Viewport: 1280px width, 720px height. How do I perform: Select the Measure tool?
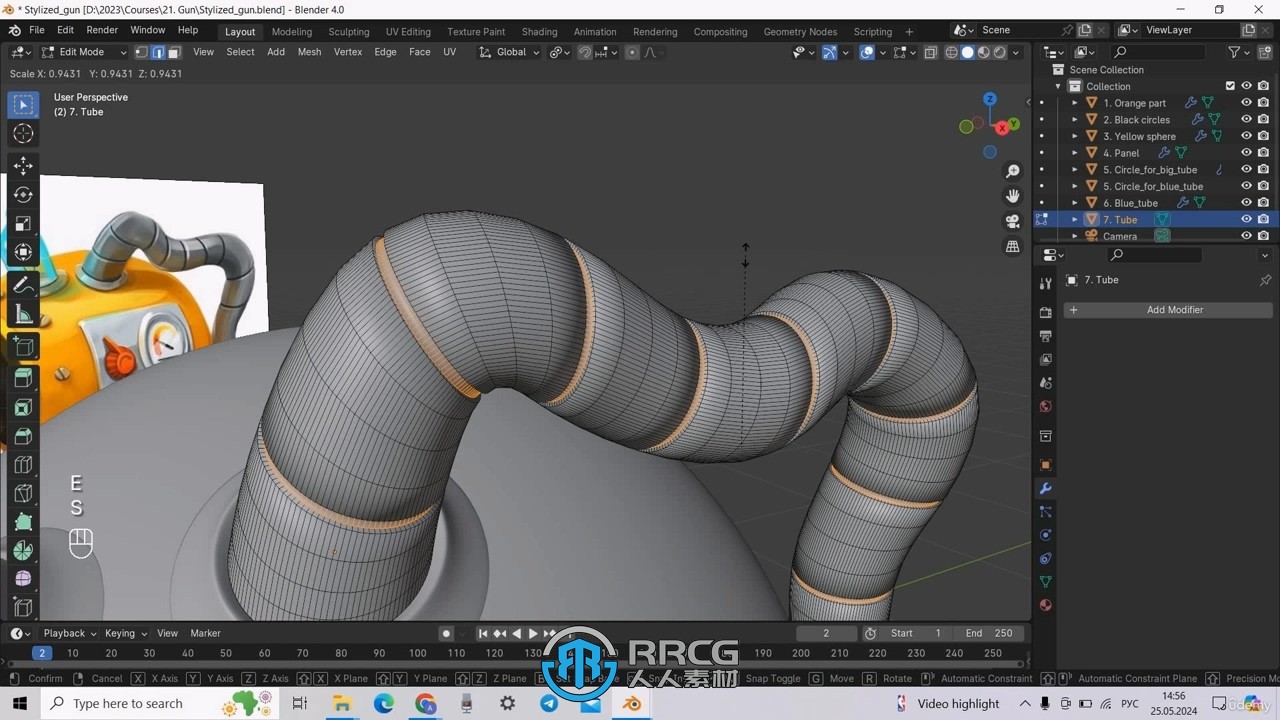[x=23, y=314]
